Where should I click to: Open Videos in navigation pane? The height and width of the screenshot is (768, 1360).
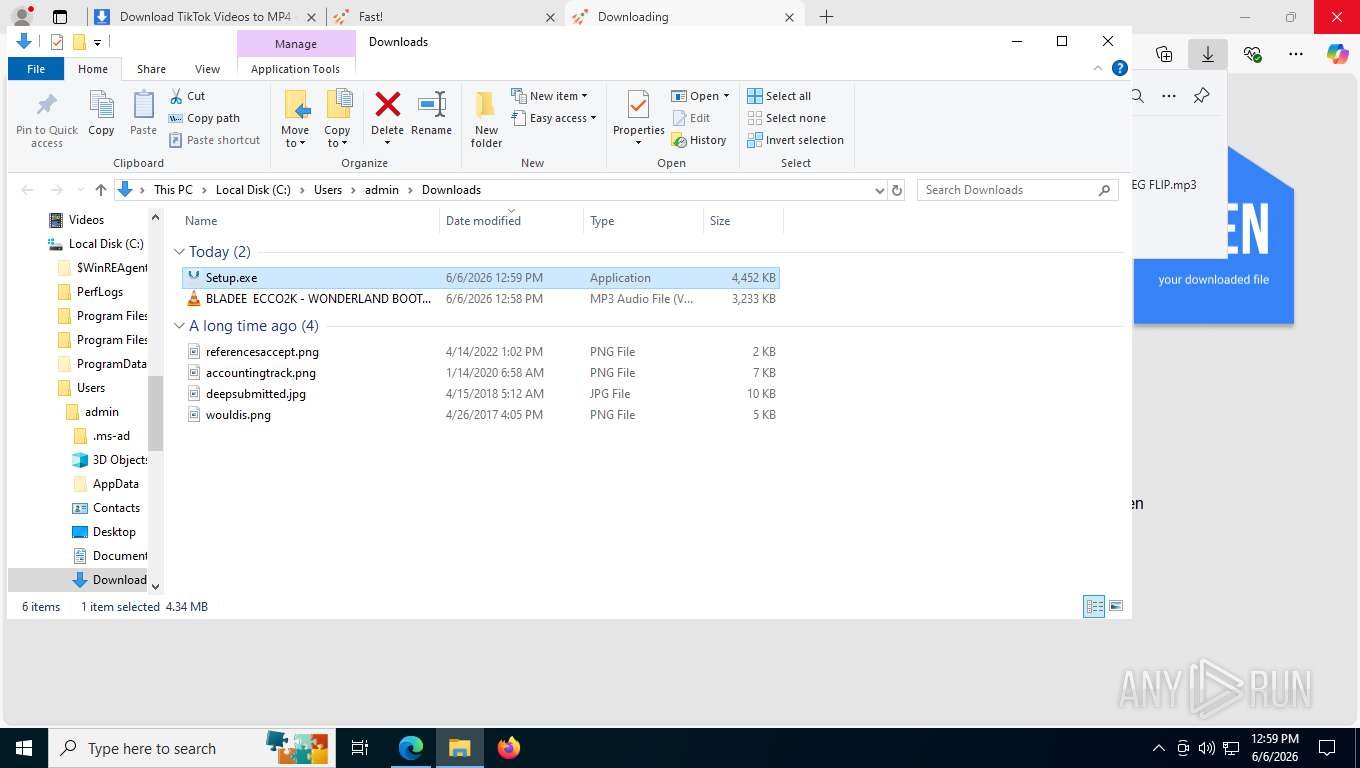click(x=86, y=220)
